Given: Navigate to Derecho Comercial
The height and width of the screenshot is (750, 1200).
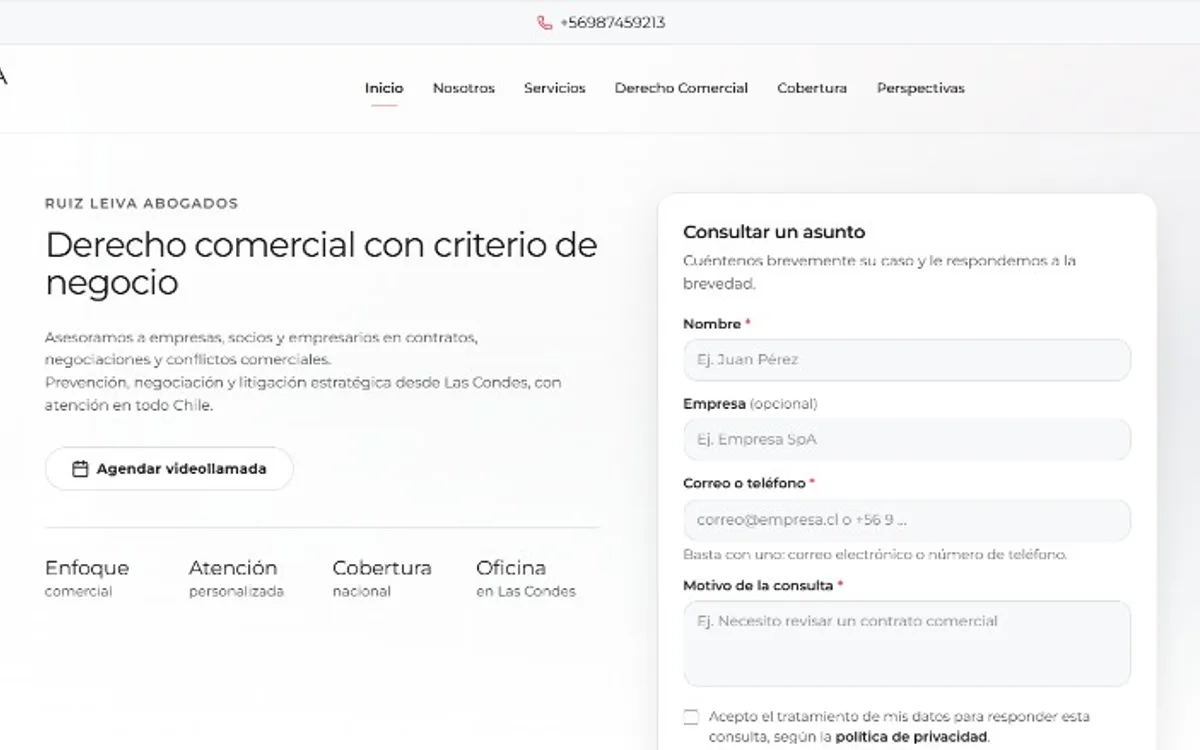Looking at the screenshot, I should pos(681,88).
